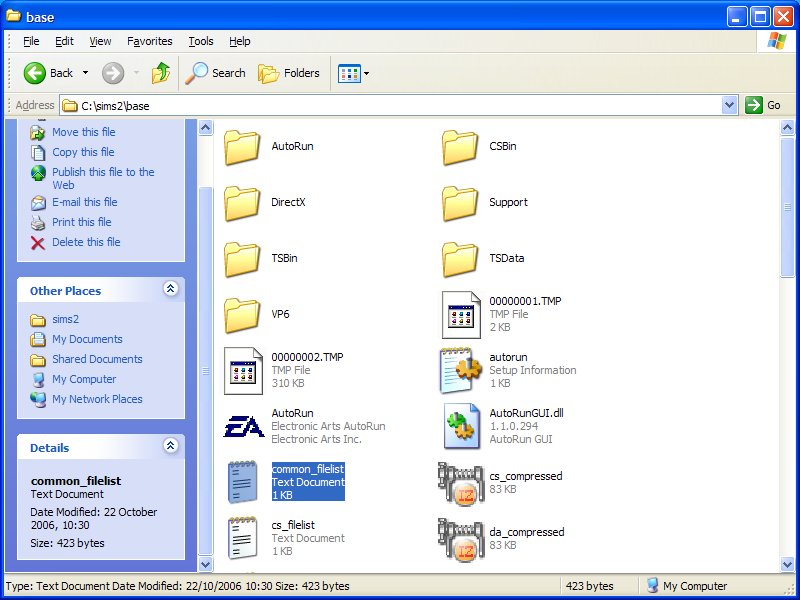Screen dimensions: 800x600
Task: Click Move this file
Action: click(84, 132)
